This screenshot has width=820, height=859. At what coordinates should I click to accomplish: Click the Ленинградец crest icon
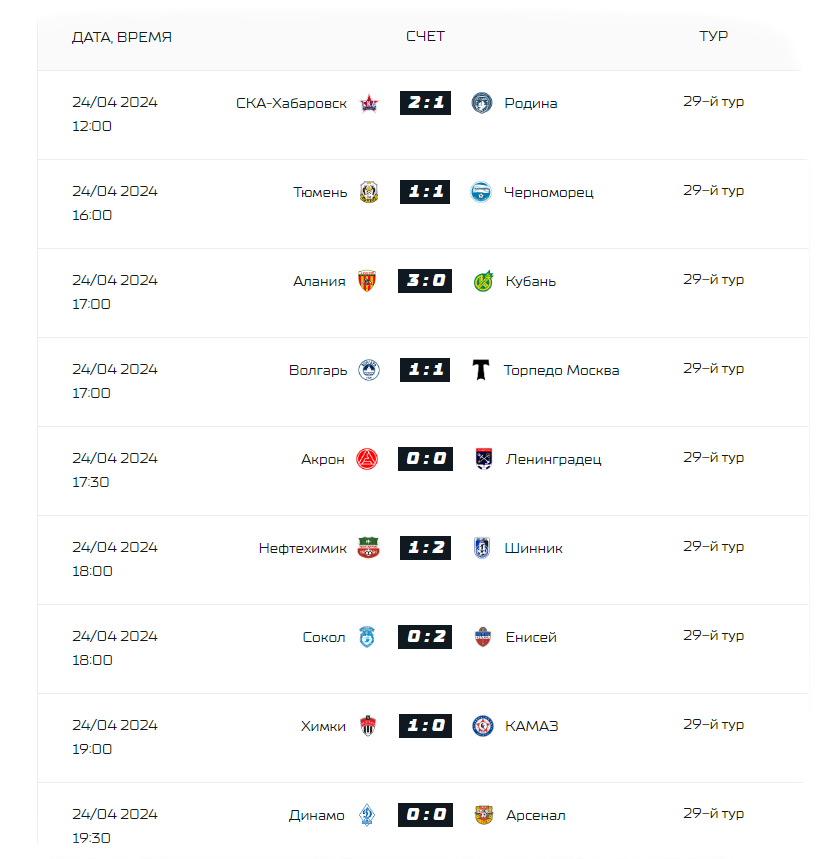[x=483, y=459]
